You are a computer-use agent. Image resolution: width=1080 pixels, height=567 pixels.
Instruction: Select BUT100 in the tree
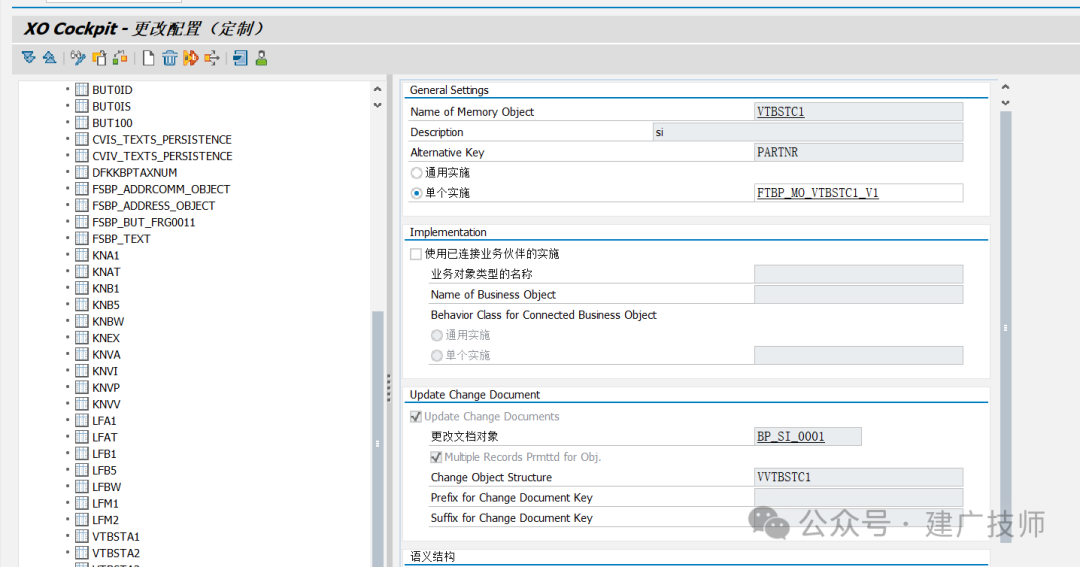112,123
